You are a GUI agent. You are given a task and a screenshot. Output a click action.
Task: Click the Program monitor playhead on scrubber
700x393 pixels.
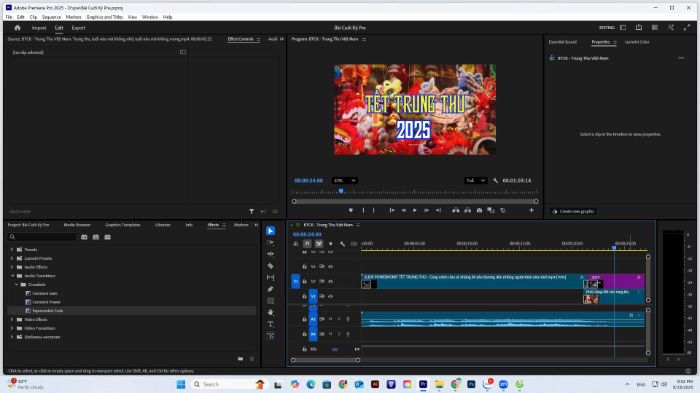(x=341, y=191)
